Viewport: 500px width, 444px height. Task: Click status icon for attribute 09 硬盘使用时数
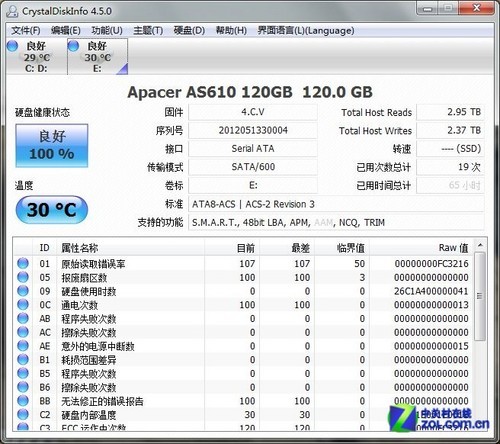23,291
